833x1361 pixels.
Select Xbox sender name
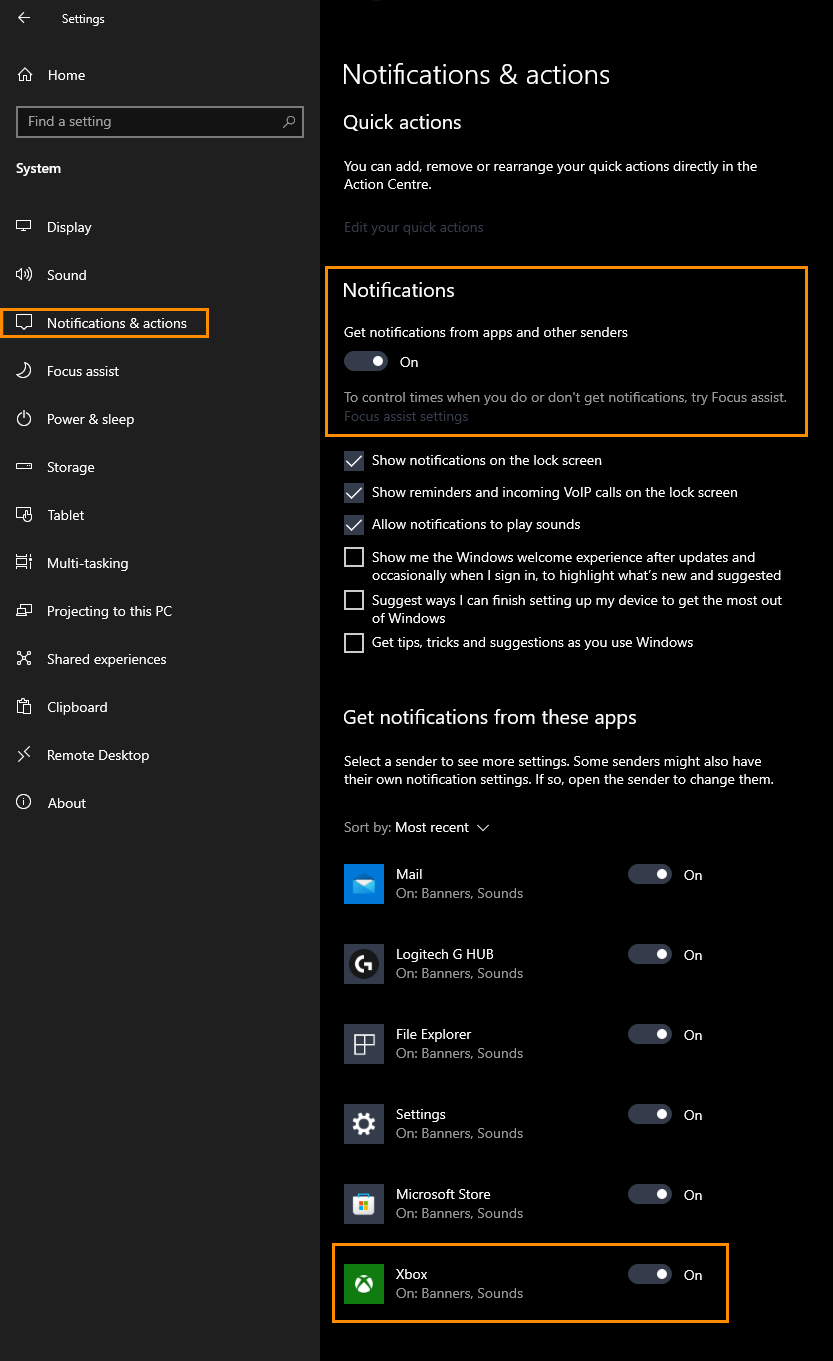411,1274
